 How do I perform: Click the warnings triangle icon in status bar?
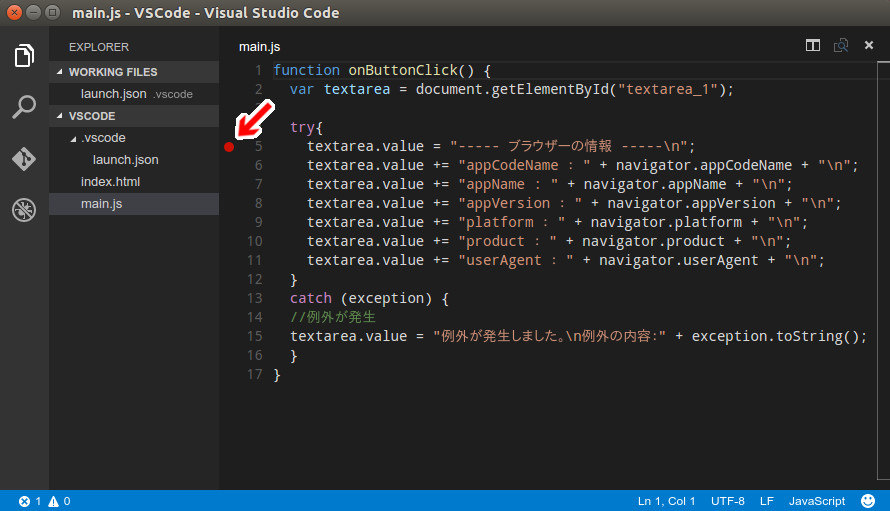click(53, 501)
